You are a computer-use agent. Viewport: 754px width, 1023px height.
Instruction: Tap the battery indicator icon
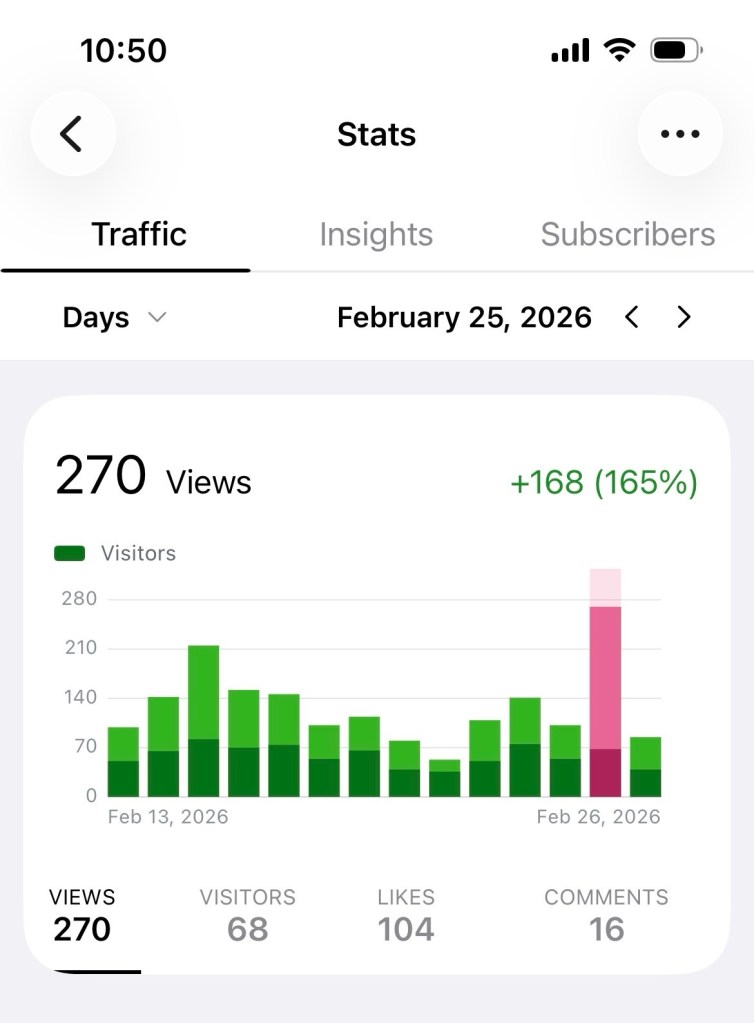pos(676,50)
